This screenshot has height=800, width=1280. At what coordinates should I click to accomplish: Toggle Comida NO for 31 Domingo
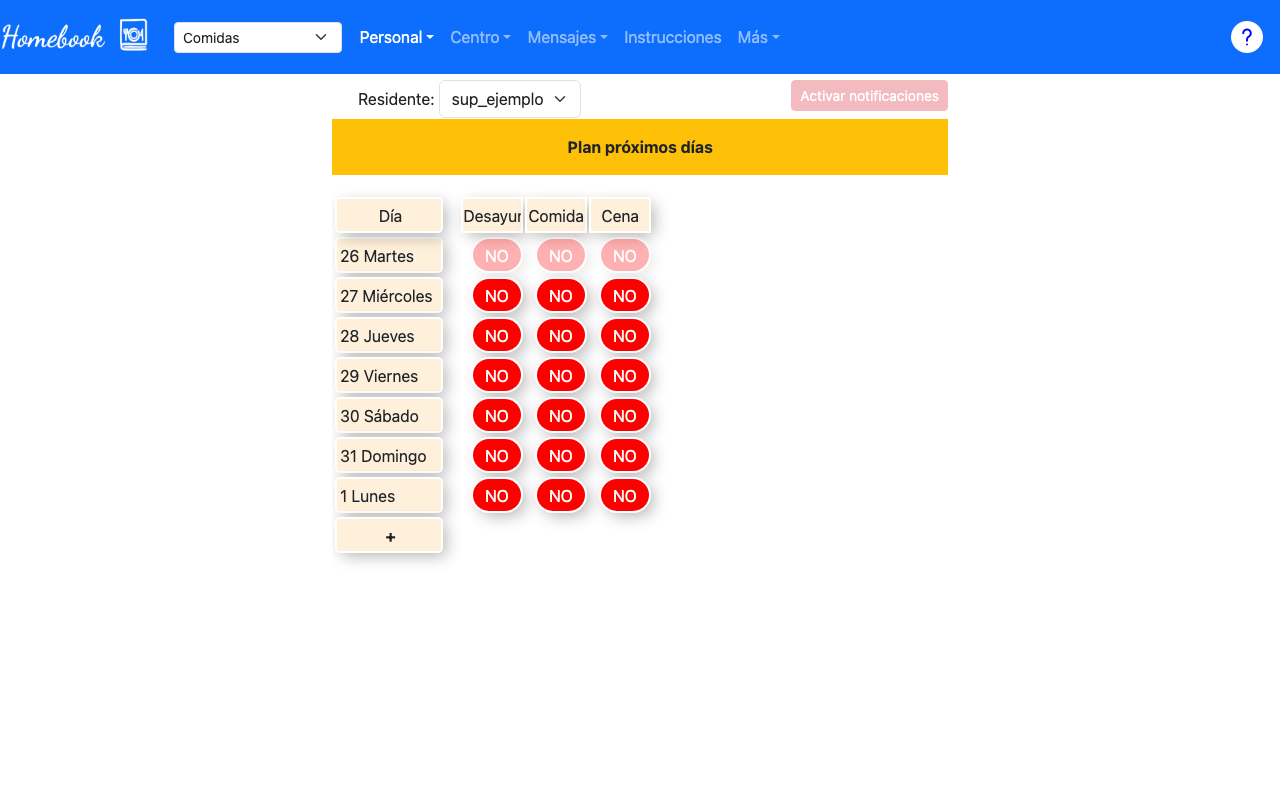pos(561,456)
